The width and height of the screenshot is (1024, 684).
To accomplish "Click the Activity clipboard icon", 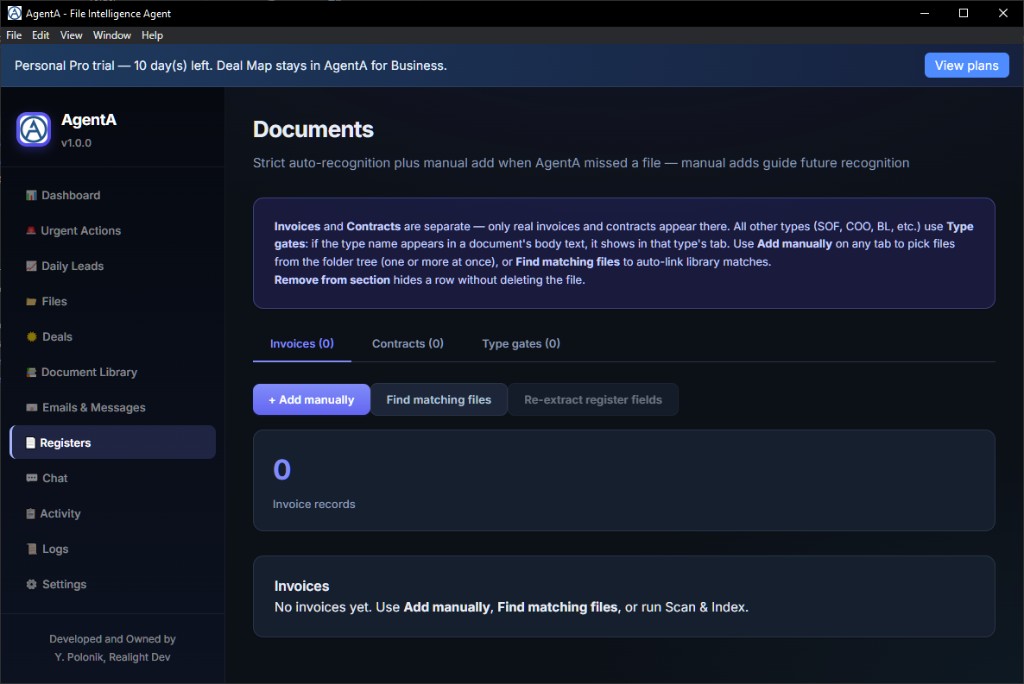I will (30, 513).
